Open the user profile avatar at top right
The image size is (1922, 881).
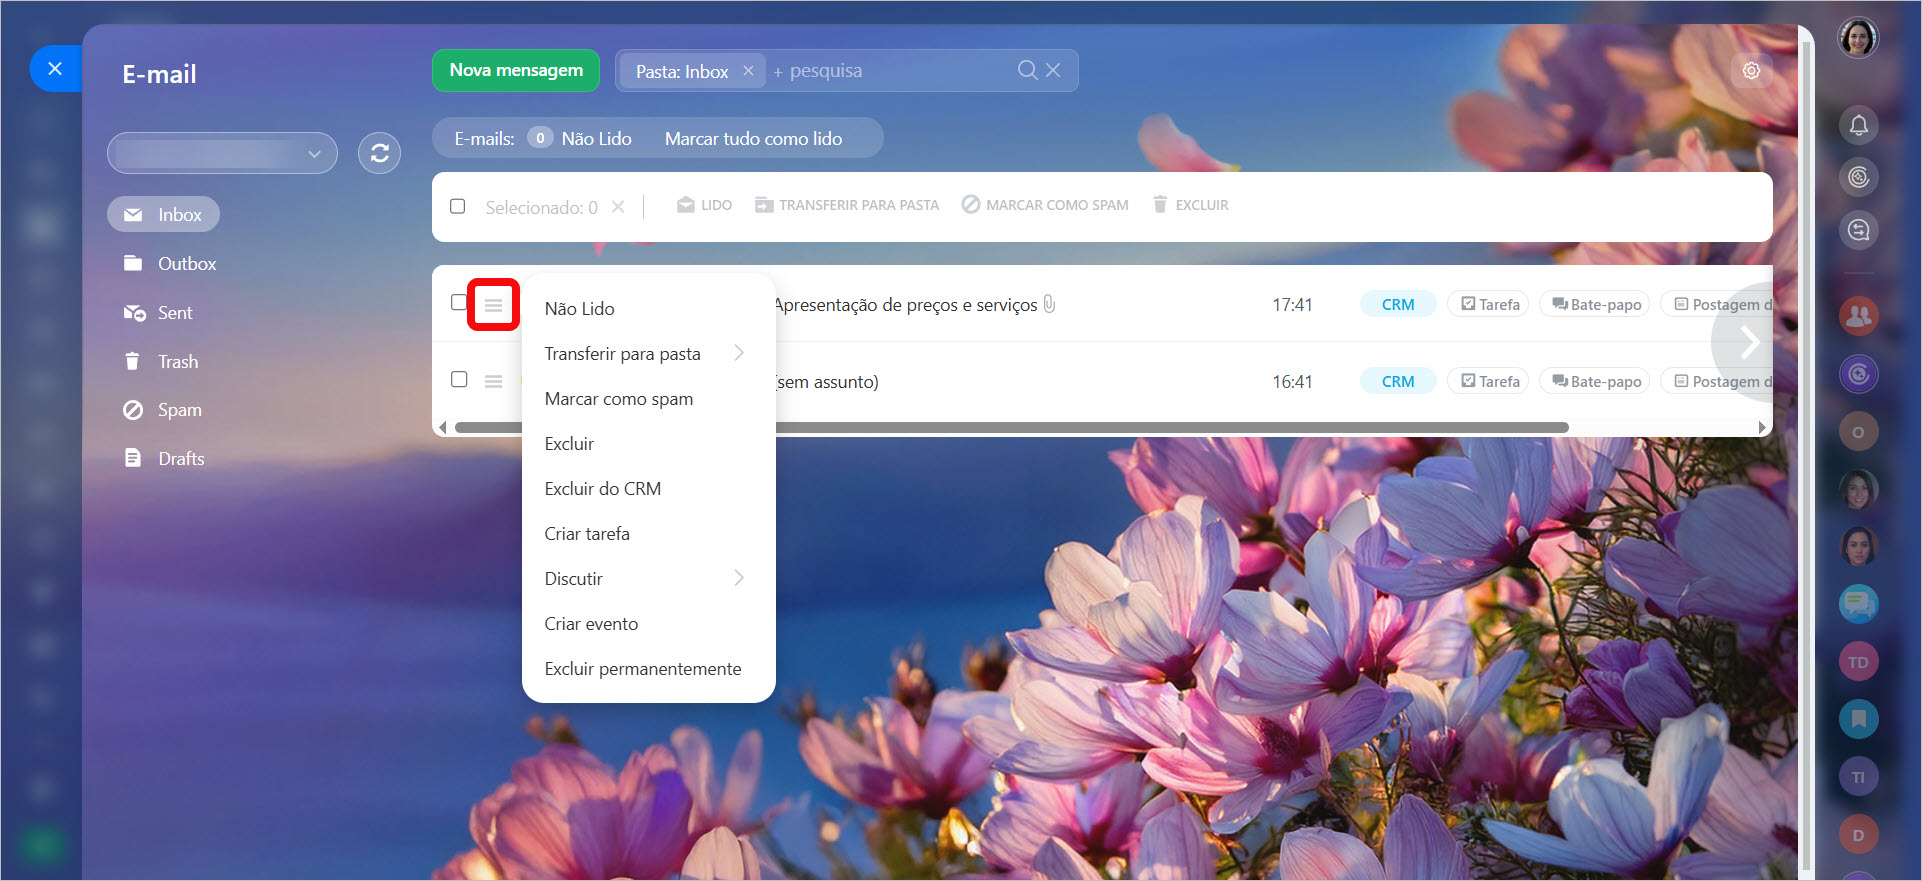1858,38
